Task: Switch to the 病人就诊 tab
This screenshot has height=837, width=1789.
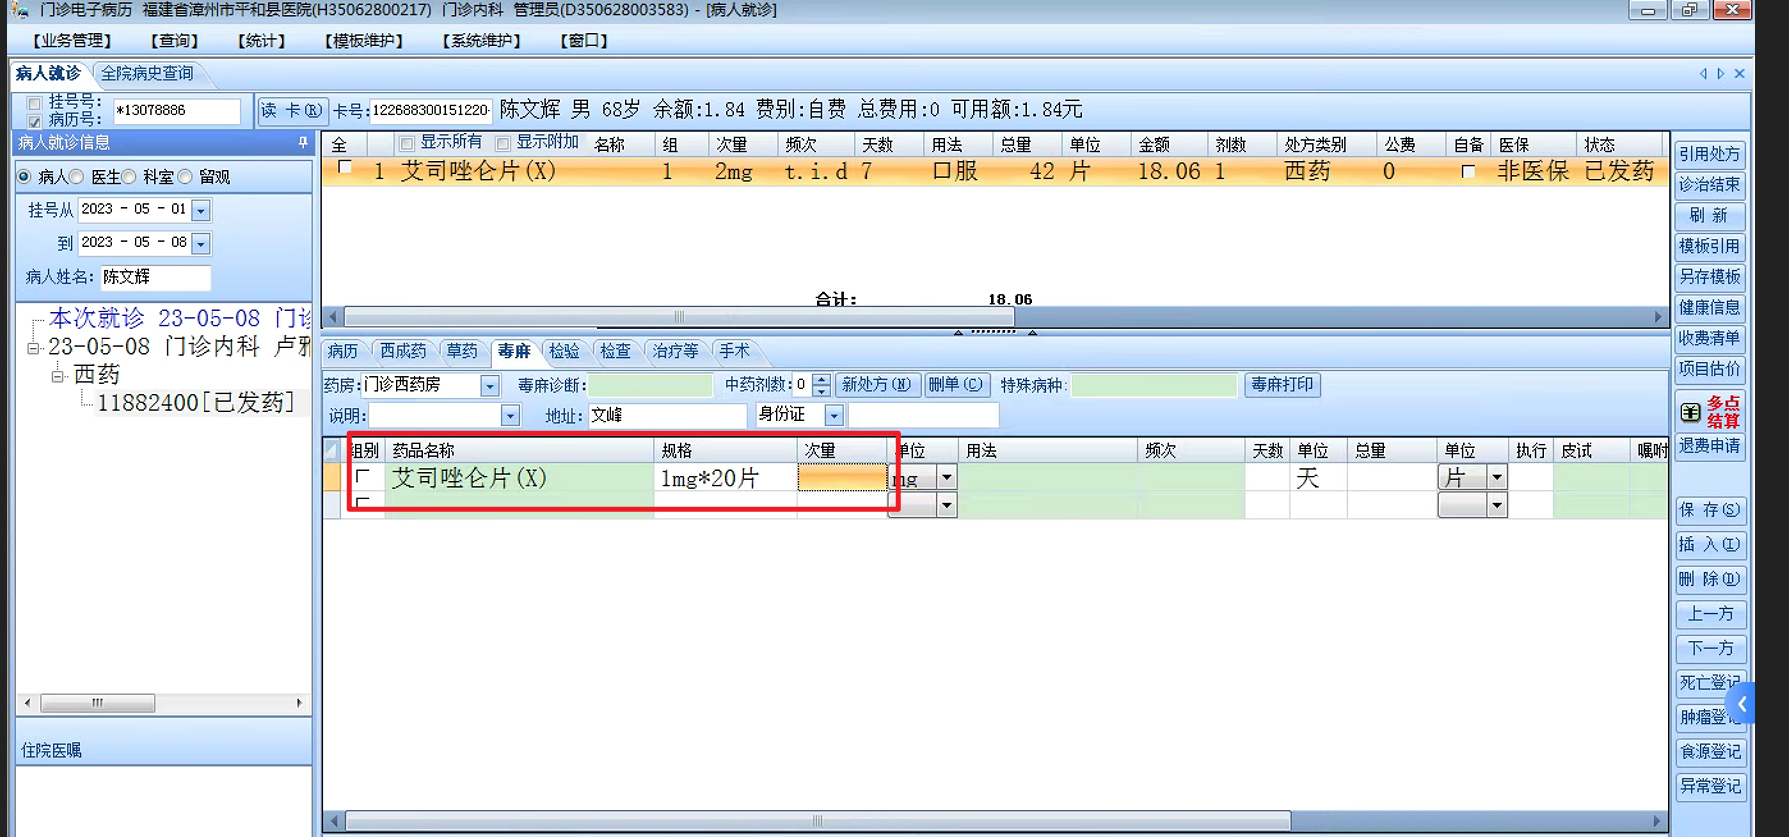Action: point(48,74)
